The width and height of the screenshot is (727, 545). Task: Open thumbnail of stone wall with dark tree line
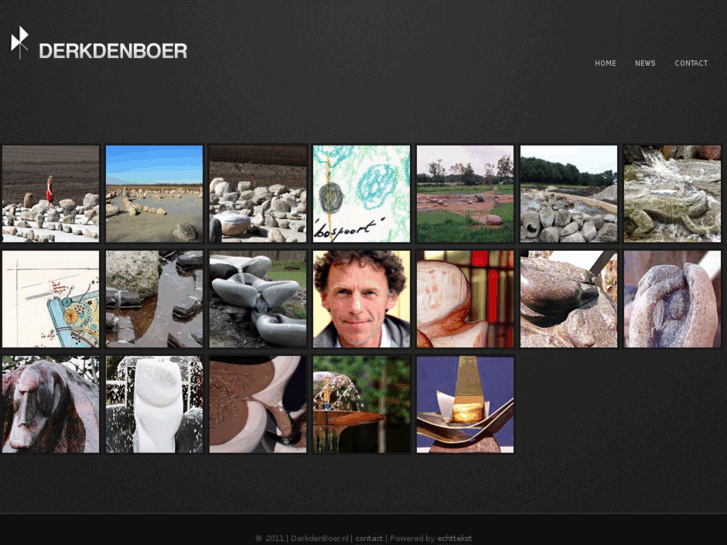(x=569, y=193)
